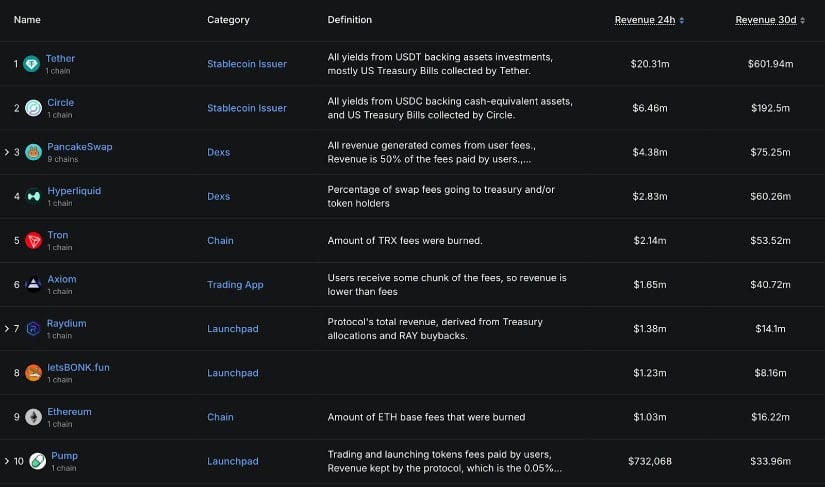The width and height of the screenshot is (825, 487).
Task: Open the Ethereum chain link
Action: click(x=69, y=412)
